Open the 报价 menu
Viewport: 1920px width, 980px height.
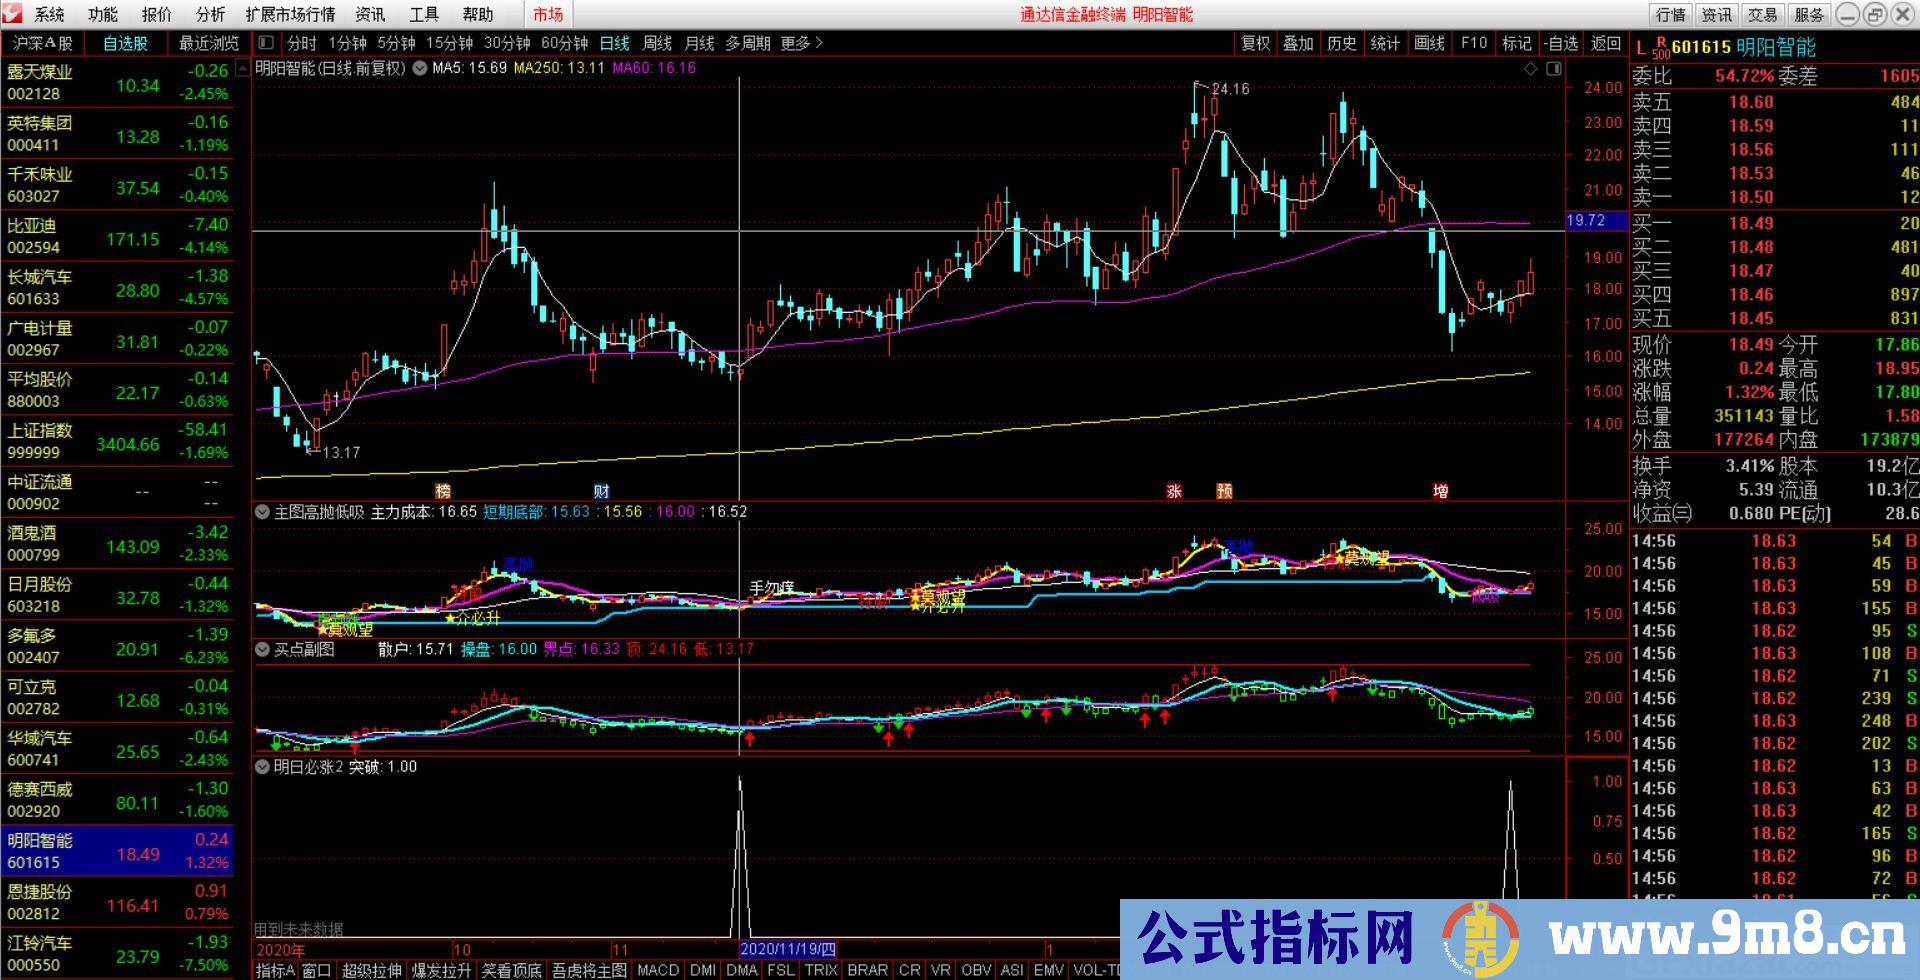156,14
